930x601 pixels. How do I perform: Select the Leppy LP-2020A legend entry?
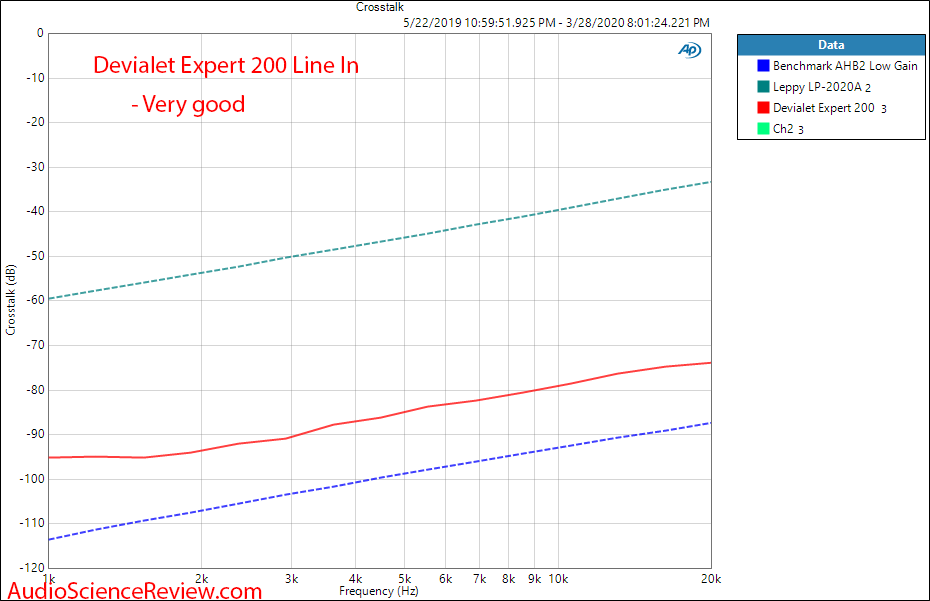click(x=814, y=87)
